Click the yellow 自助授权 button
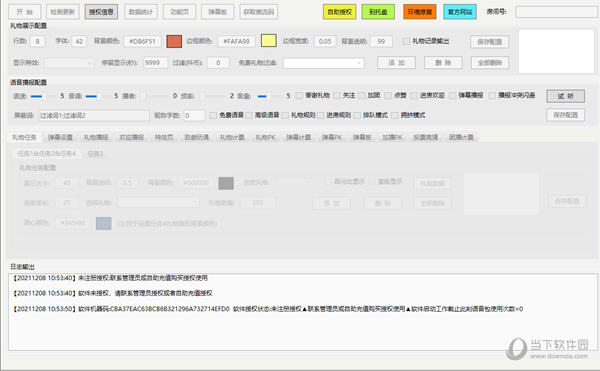This screenshot has height=371, width=600. point(339,12)
